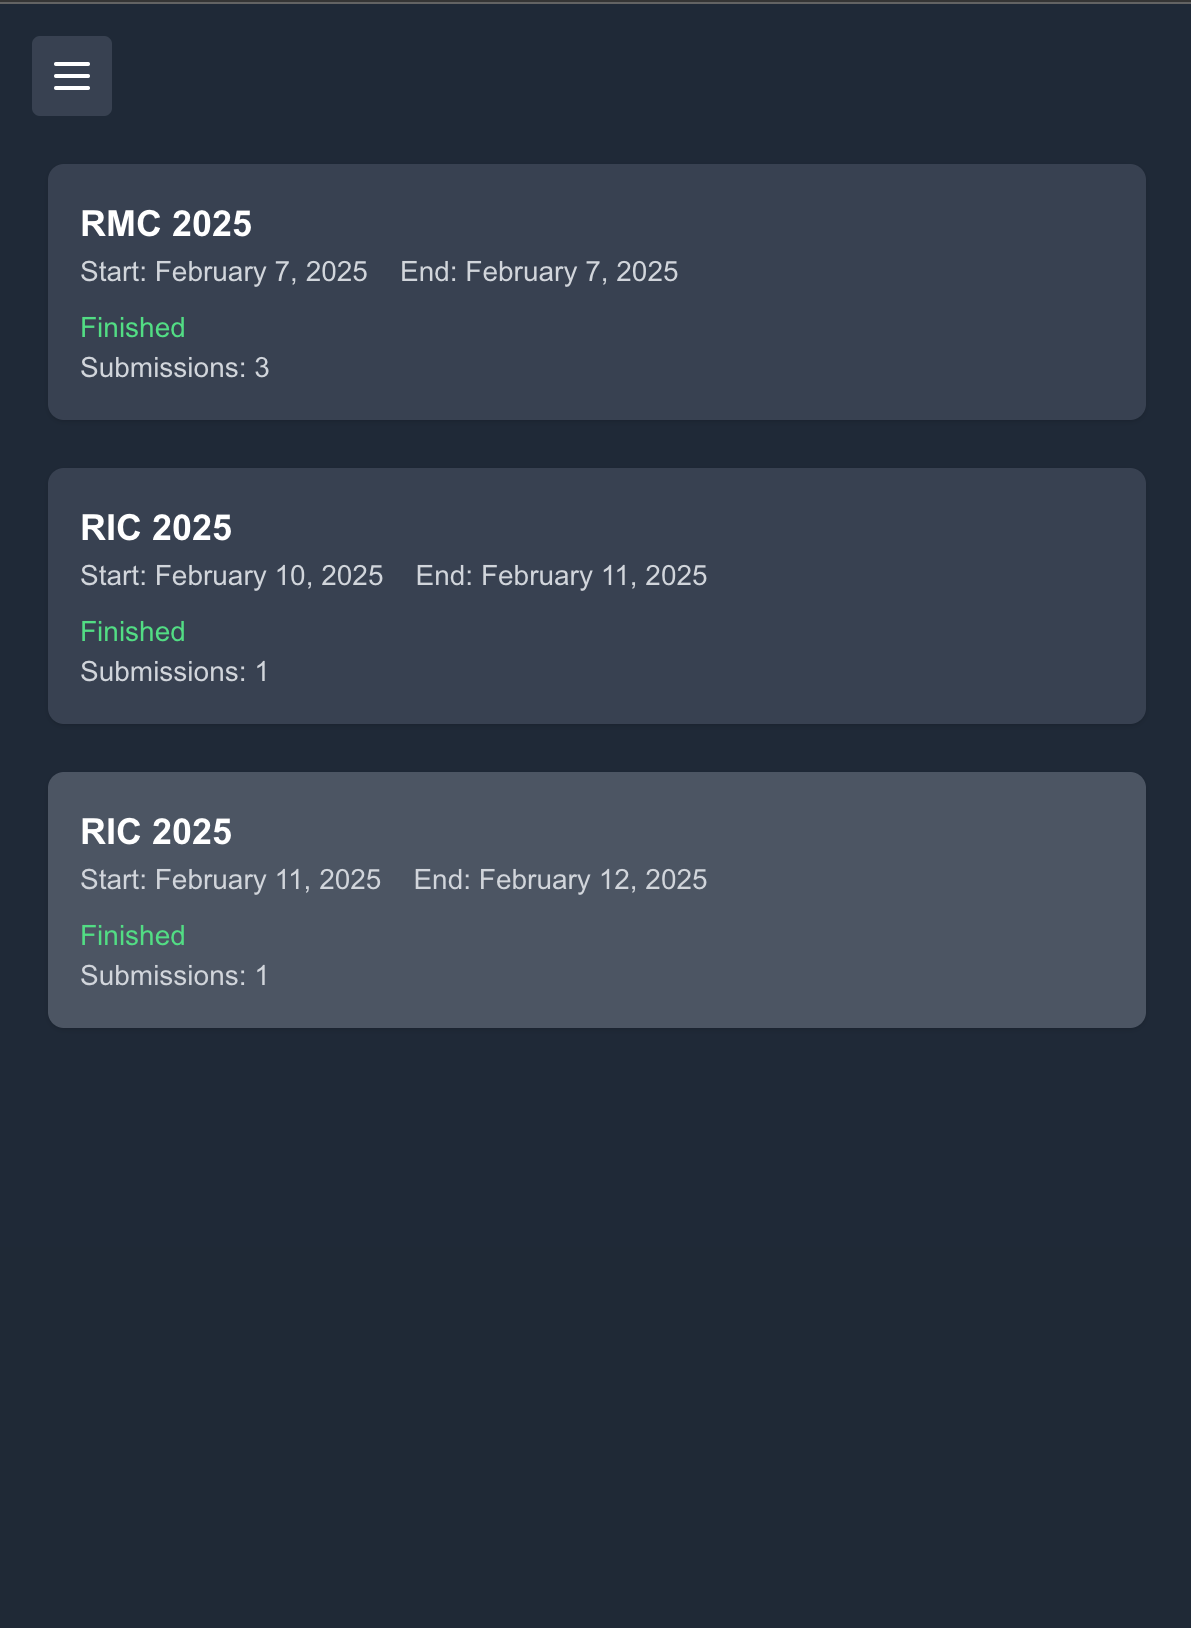Click RMC 2025 start date February 7

click(x=224, y=272)
